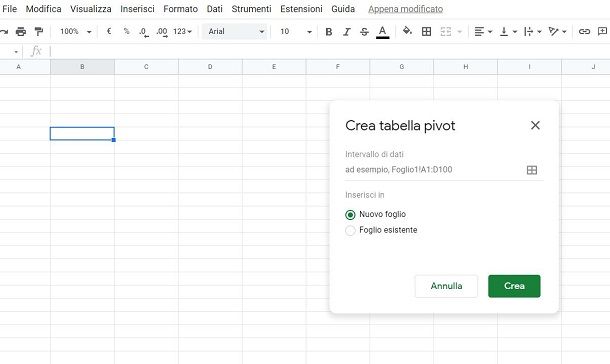Image resolution: width=610 pixels, height=364 pixels.
Task: Toggle strikethrough formatting
Action: pyautogui.click(x=364, y=32)
